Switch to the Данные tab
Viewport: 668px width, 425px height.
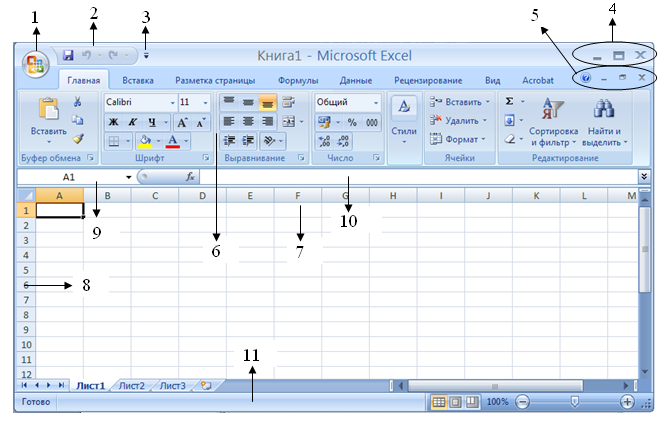[356, 80]
